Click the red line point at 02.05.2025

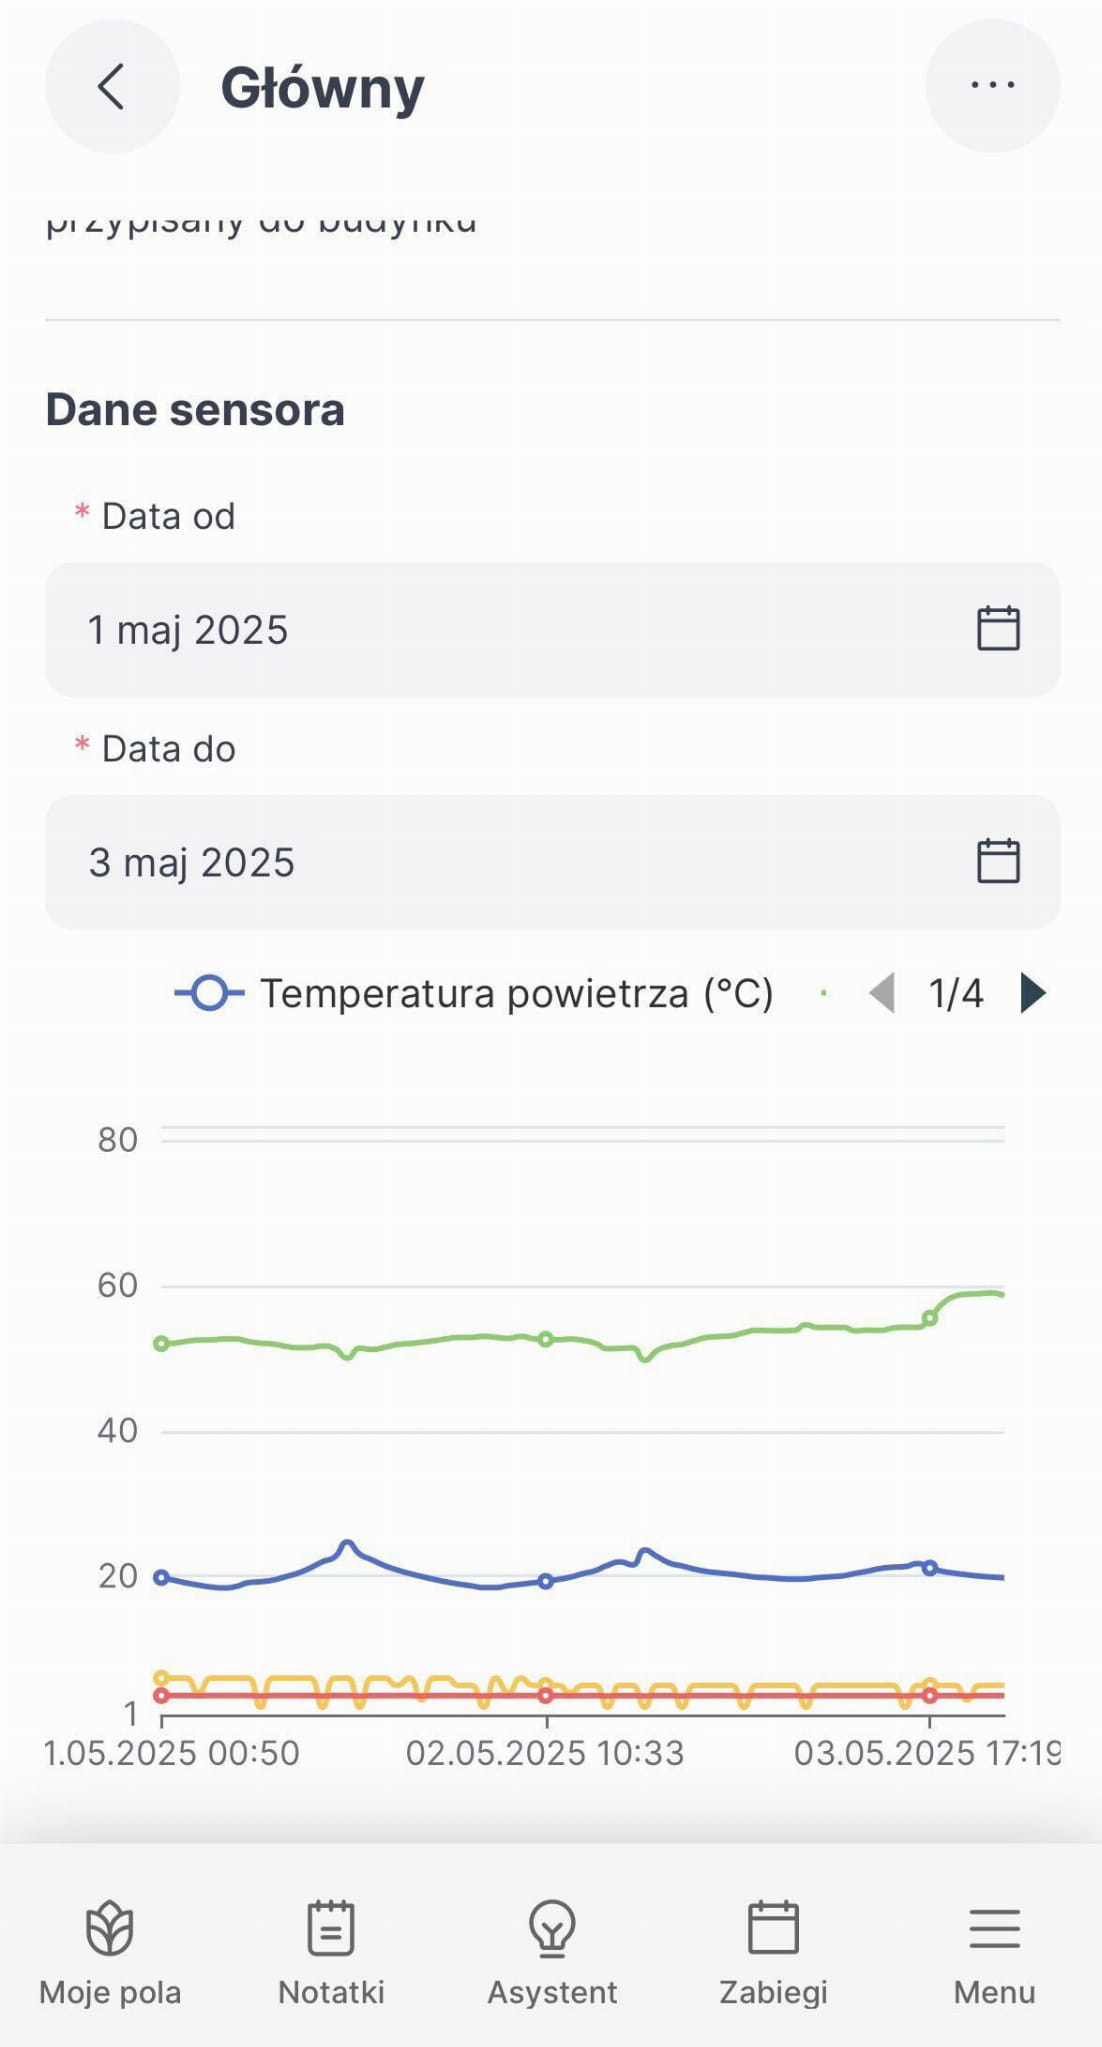tap(546, 1695)
